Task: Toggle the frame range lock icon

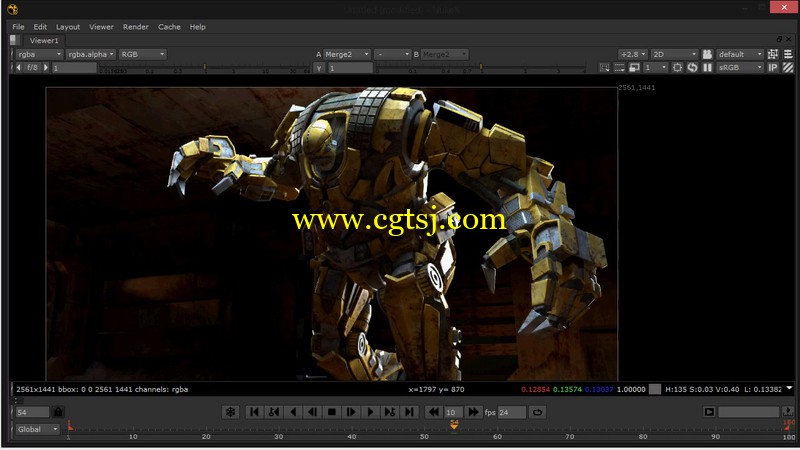Action: point(58,412)
